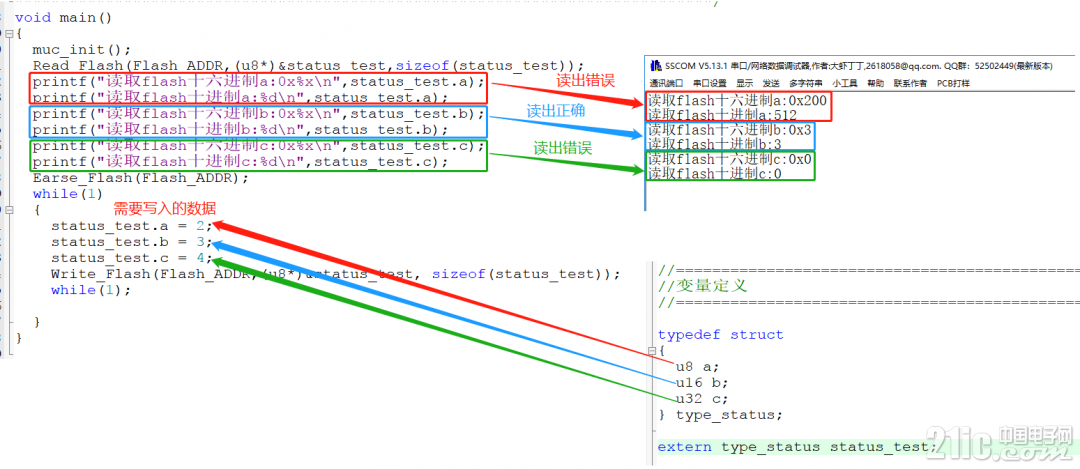The image size is (1080, 469).
Task: Click the '//变量定义' comment line
Action: [x=702, y=286]
